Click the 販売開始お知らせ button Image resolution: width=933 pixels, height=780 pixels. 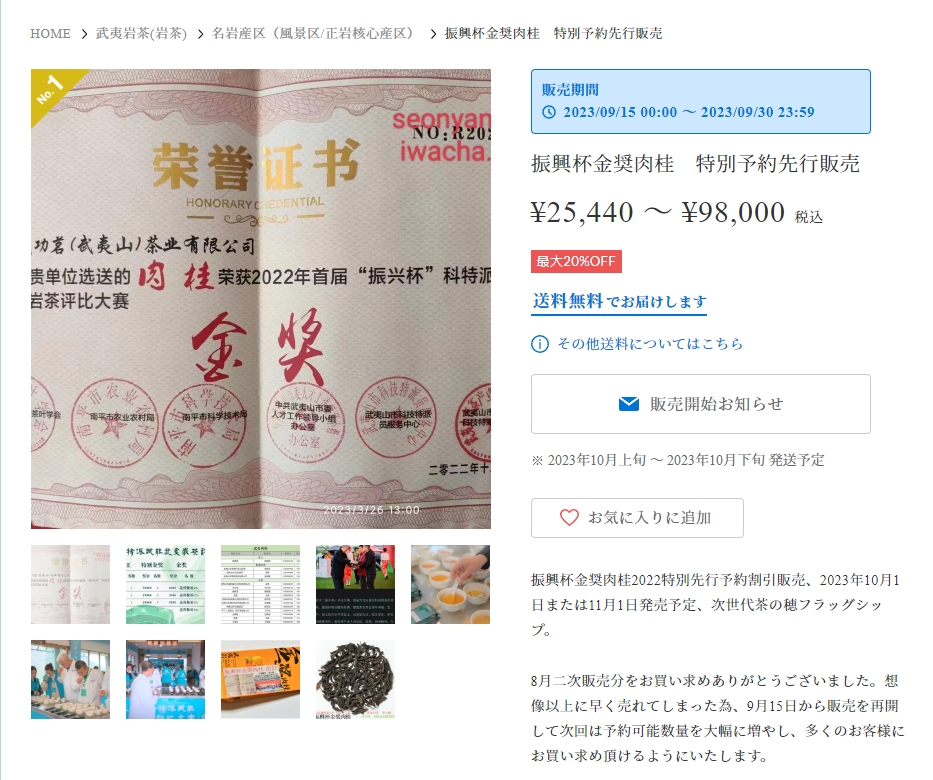click(700, 404)
